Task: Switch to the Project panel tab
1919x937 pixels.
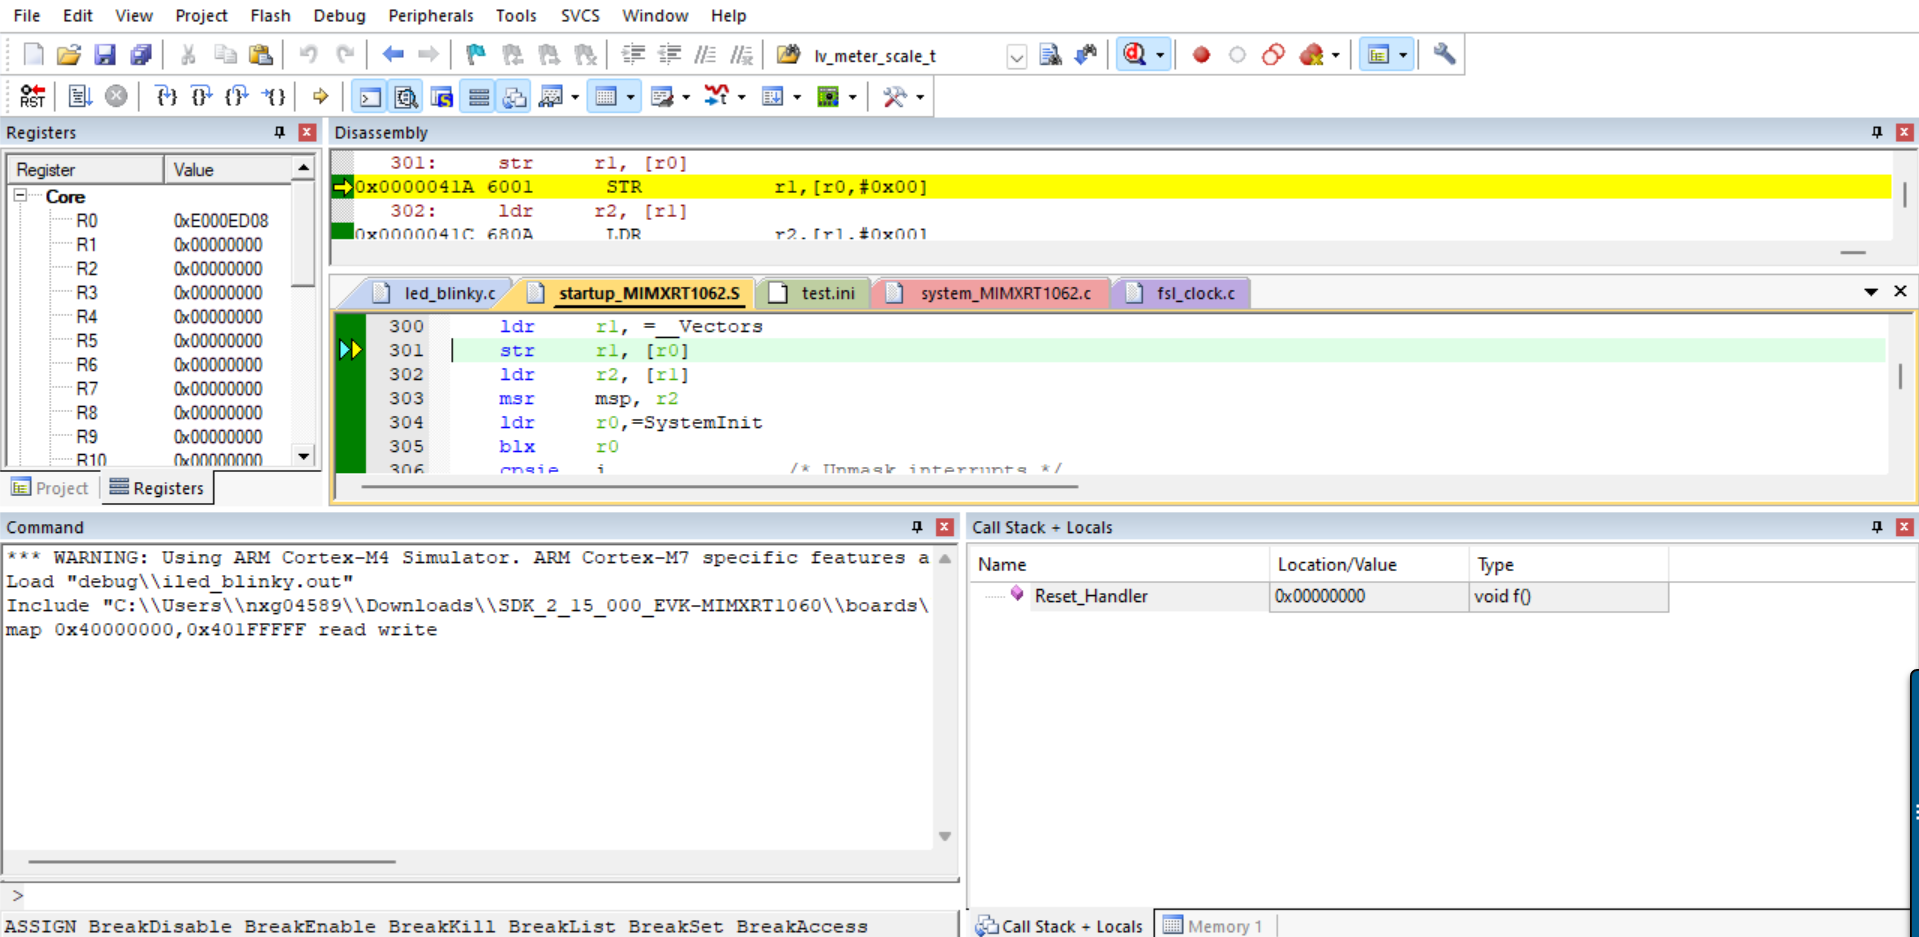Action: (50, 488)
